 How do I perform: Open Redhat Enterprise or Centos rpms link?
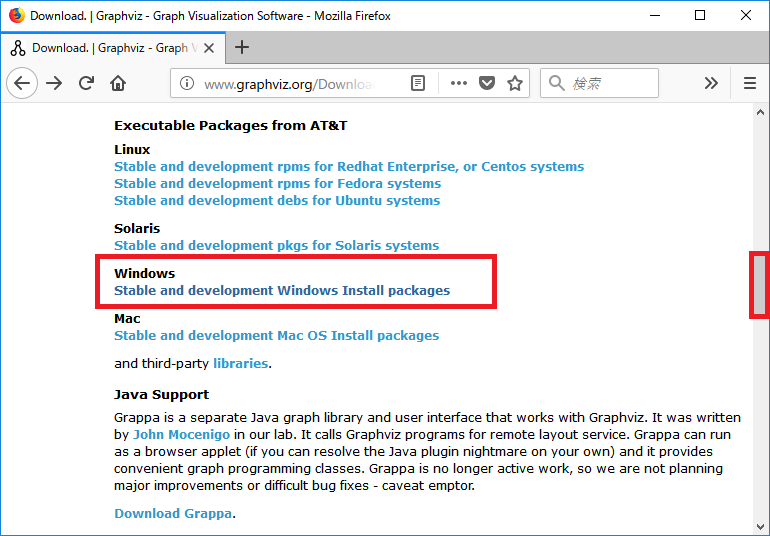[349, 167]
